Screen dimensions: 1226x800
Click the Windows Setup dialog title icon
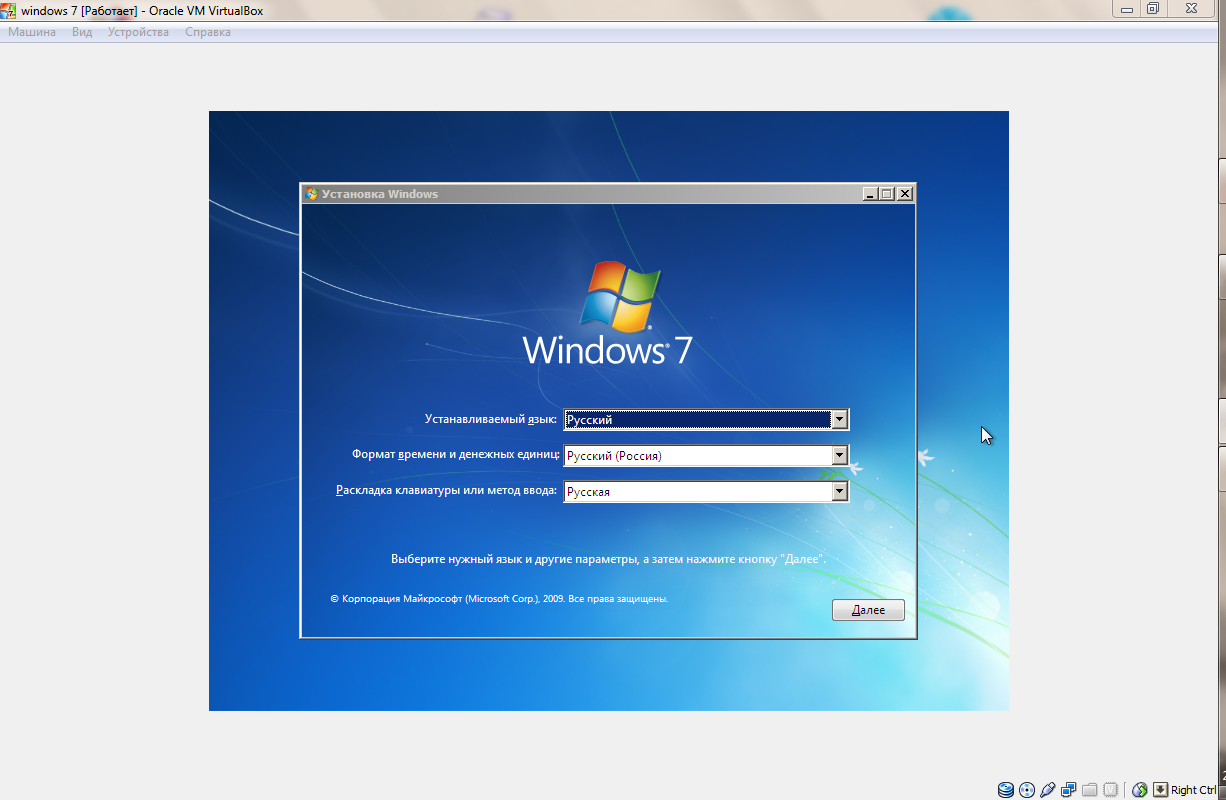pyautogui.click(x=311, y=194)
